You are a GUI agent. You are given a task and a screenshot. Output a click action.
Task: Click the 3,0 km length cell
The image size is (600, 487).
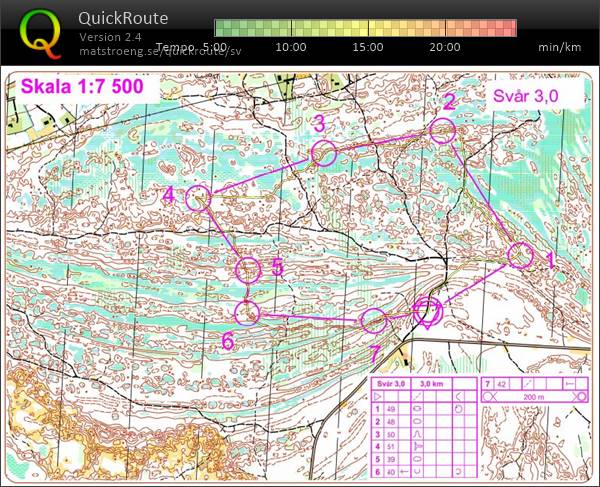coord(431,384)
